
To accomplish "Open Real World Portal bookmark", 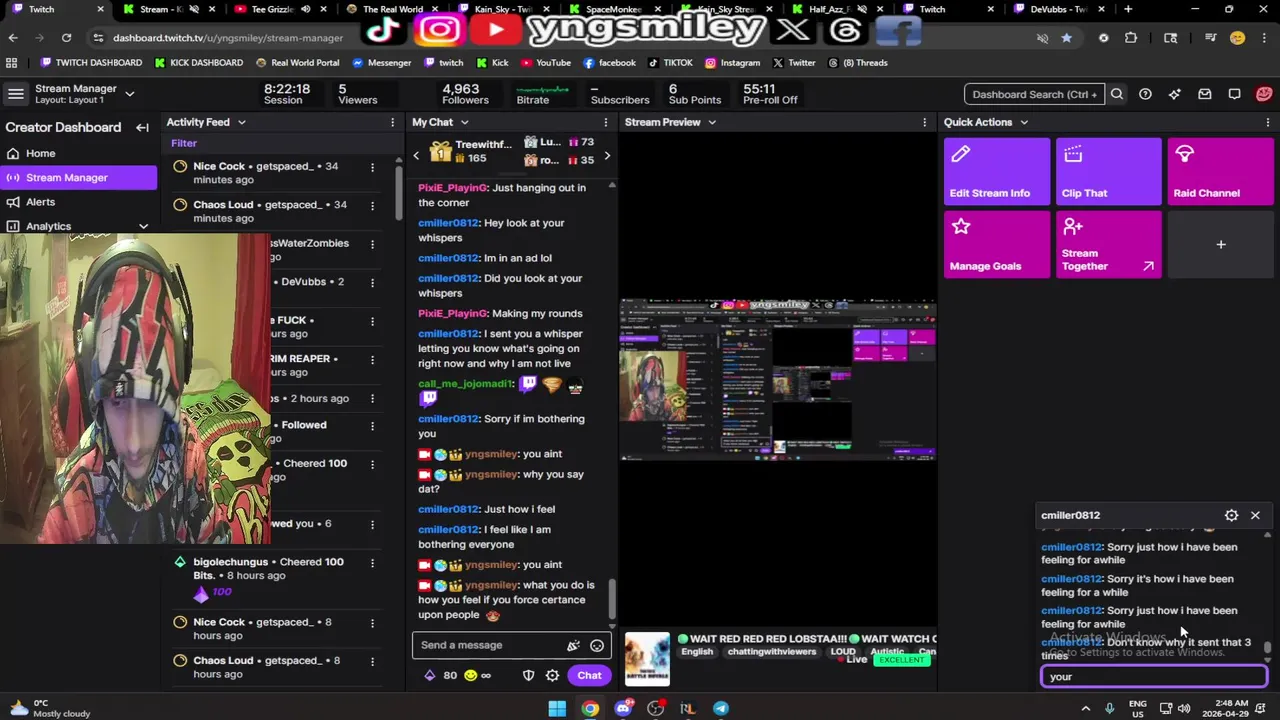I will tap(297, 62).
